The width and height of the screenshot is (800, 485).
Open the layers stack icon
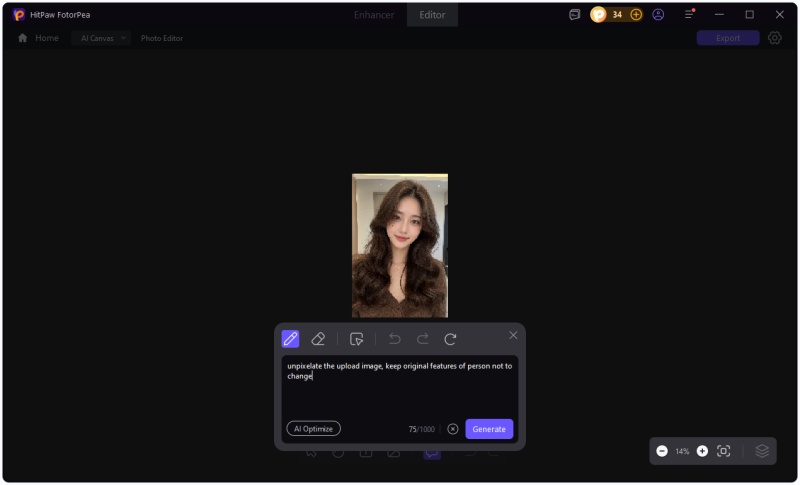[762, 451]
